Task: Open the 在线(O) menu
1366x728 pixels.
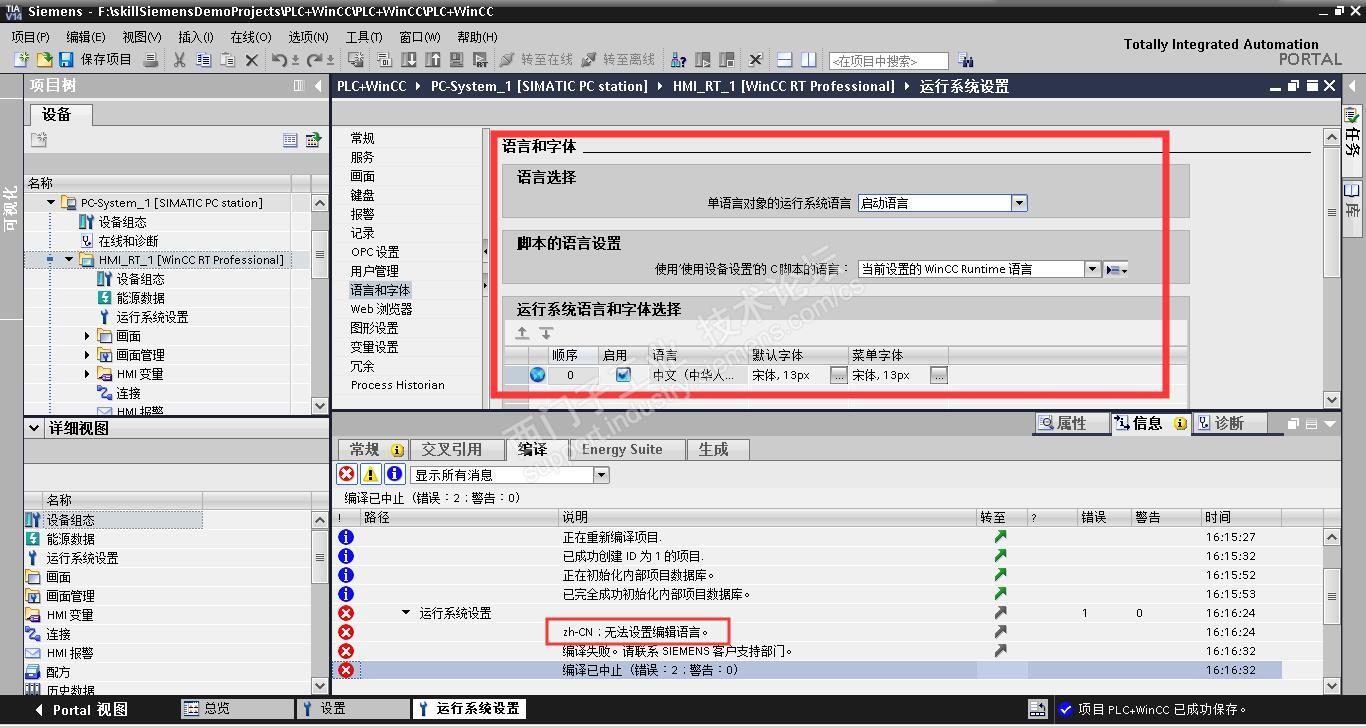Action: click(x=251, y=37)
